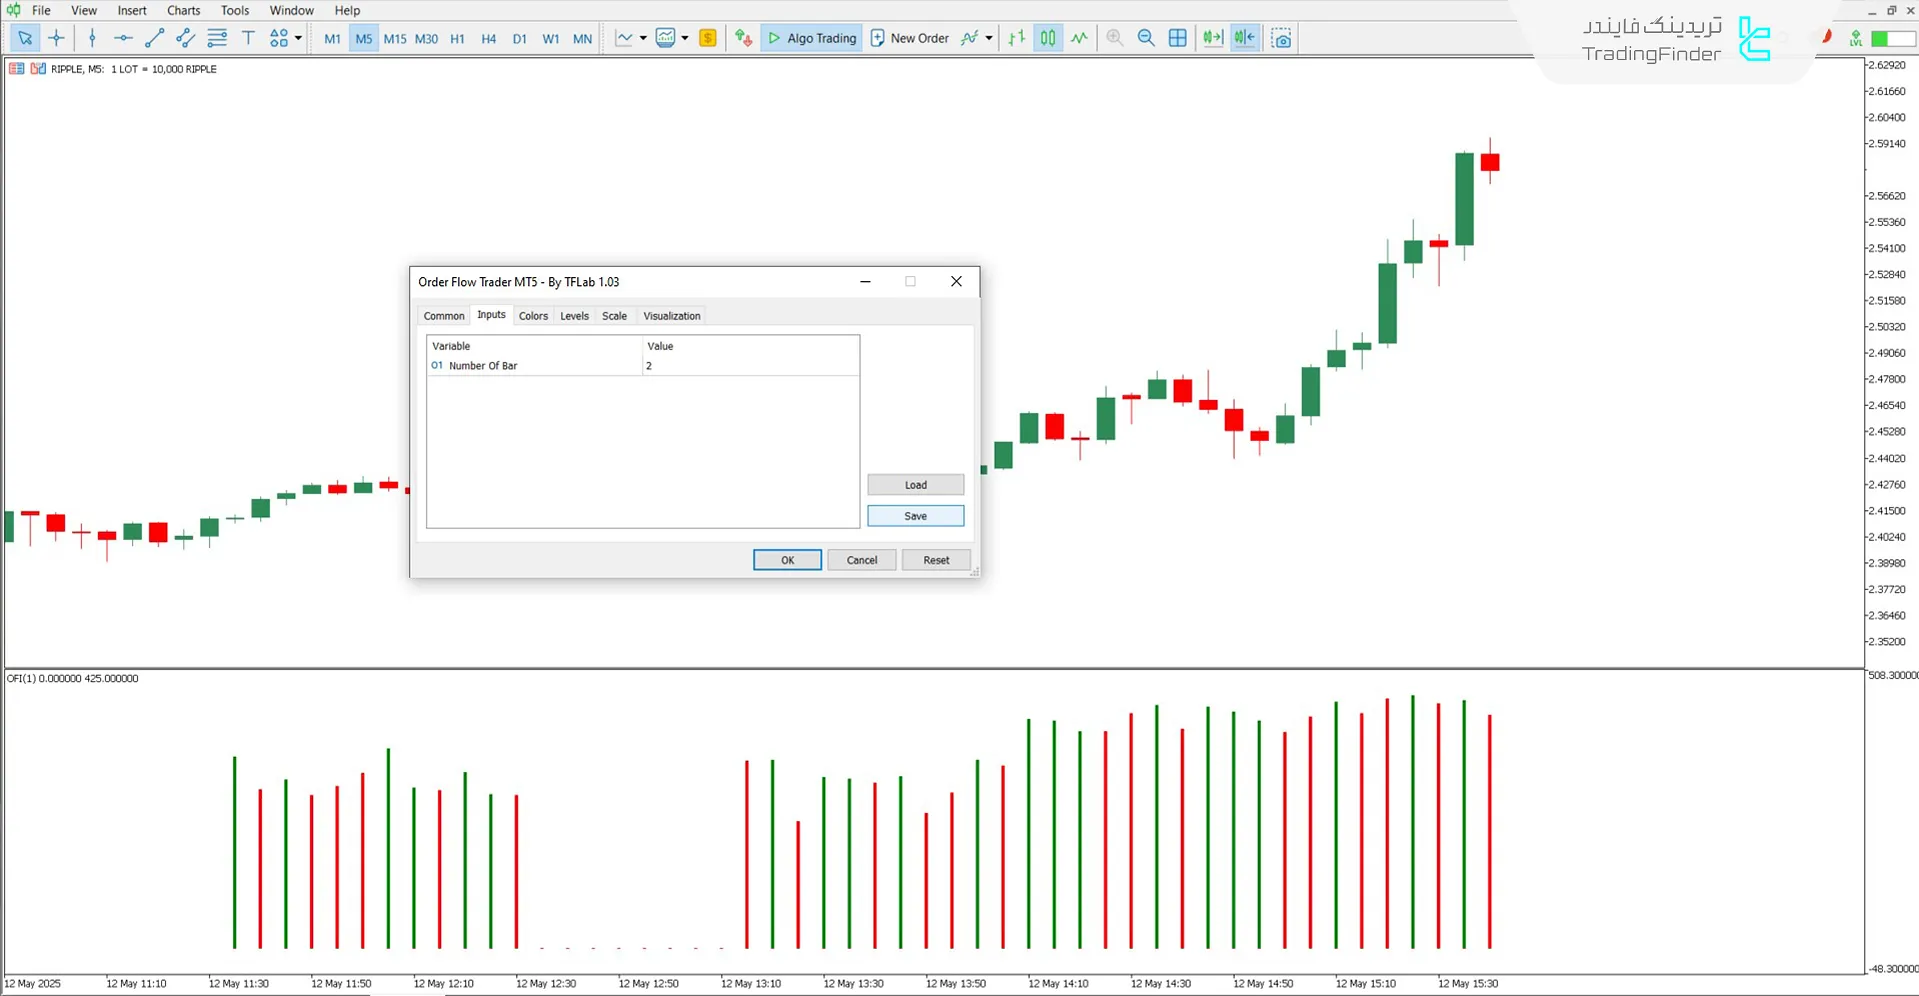Image resolution: width=1919 pixels, height=996 pixels.
Task: Toggle Algo Trading on or off
Action: pos(811,38)
